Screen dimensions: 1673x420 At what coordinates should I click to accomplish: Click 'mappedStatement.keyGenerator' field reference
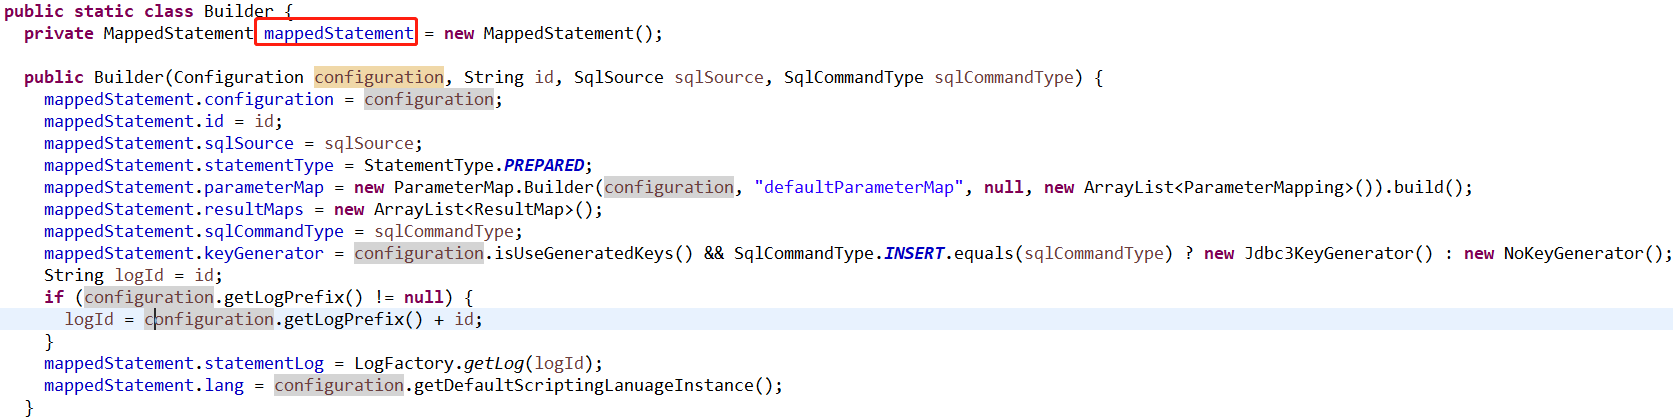[x=184, y=253]
